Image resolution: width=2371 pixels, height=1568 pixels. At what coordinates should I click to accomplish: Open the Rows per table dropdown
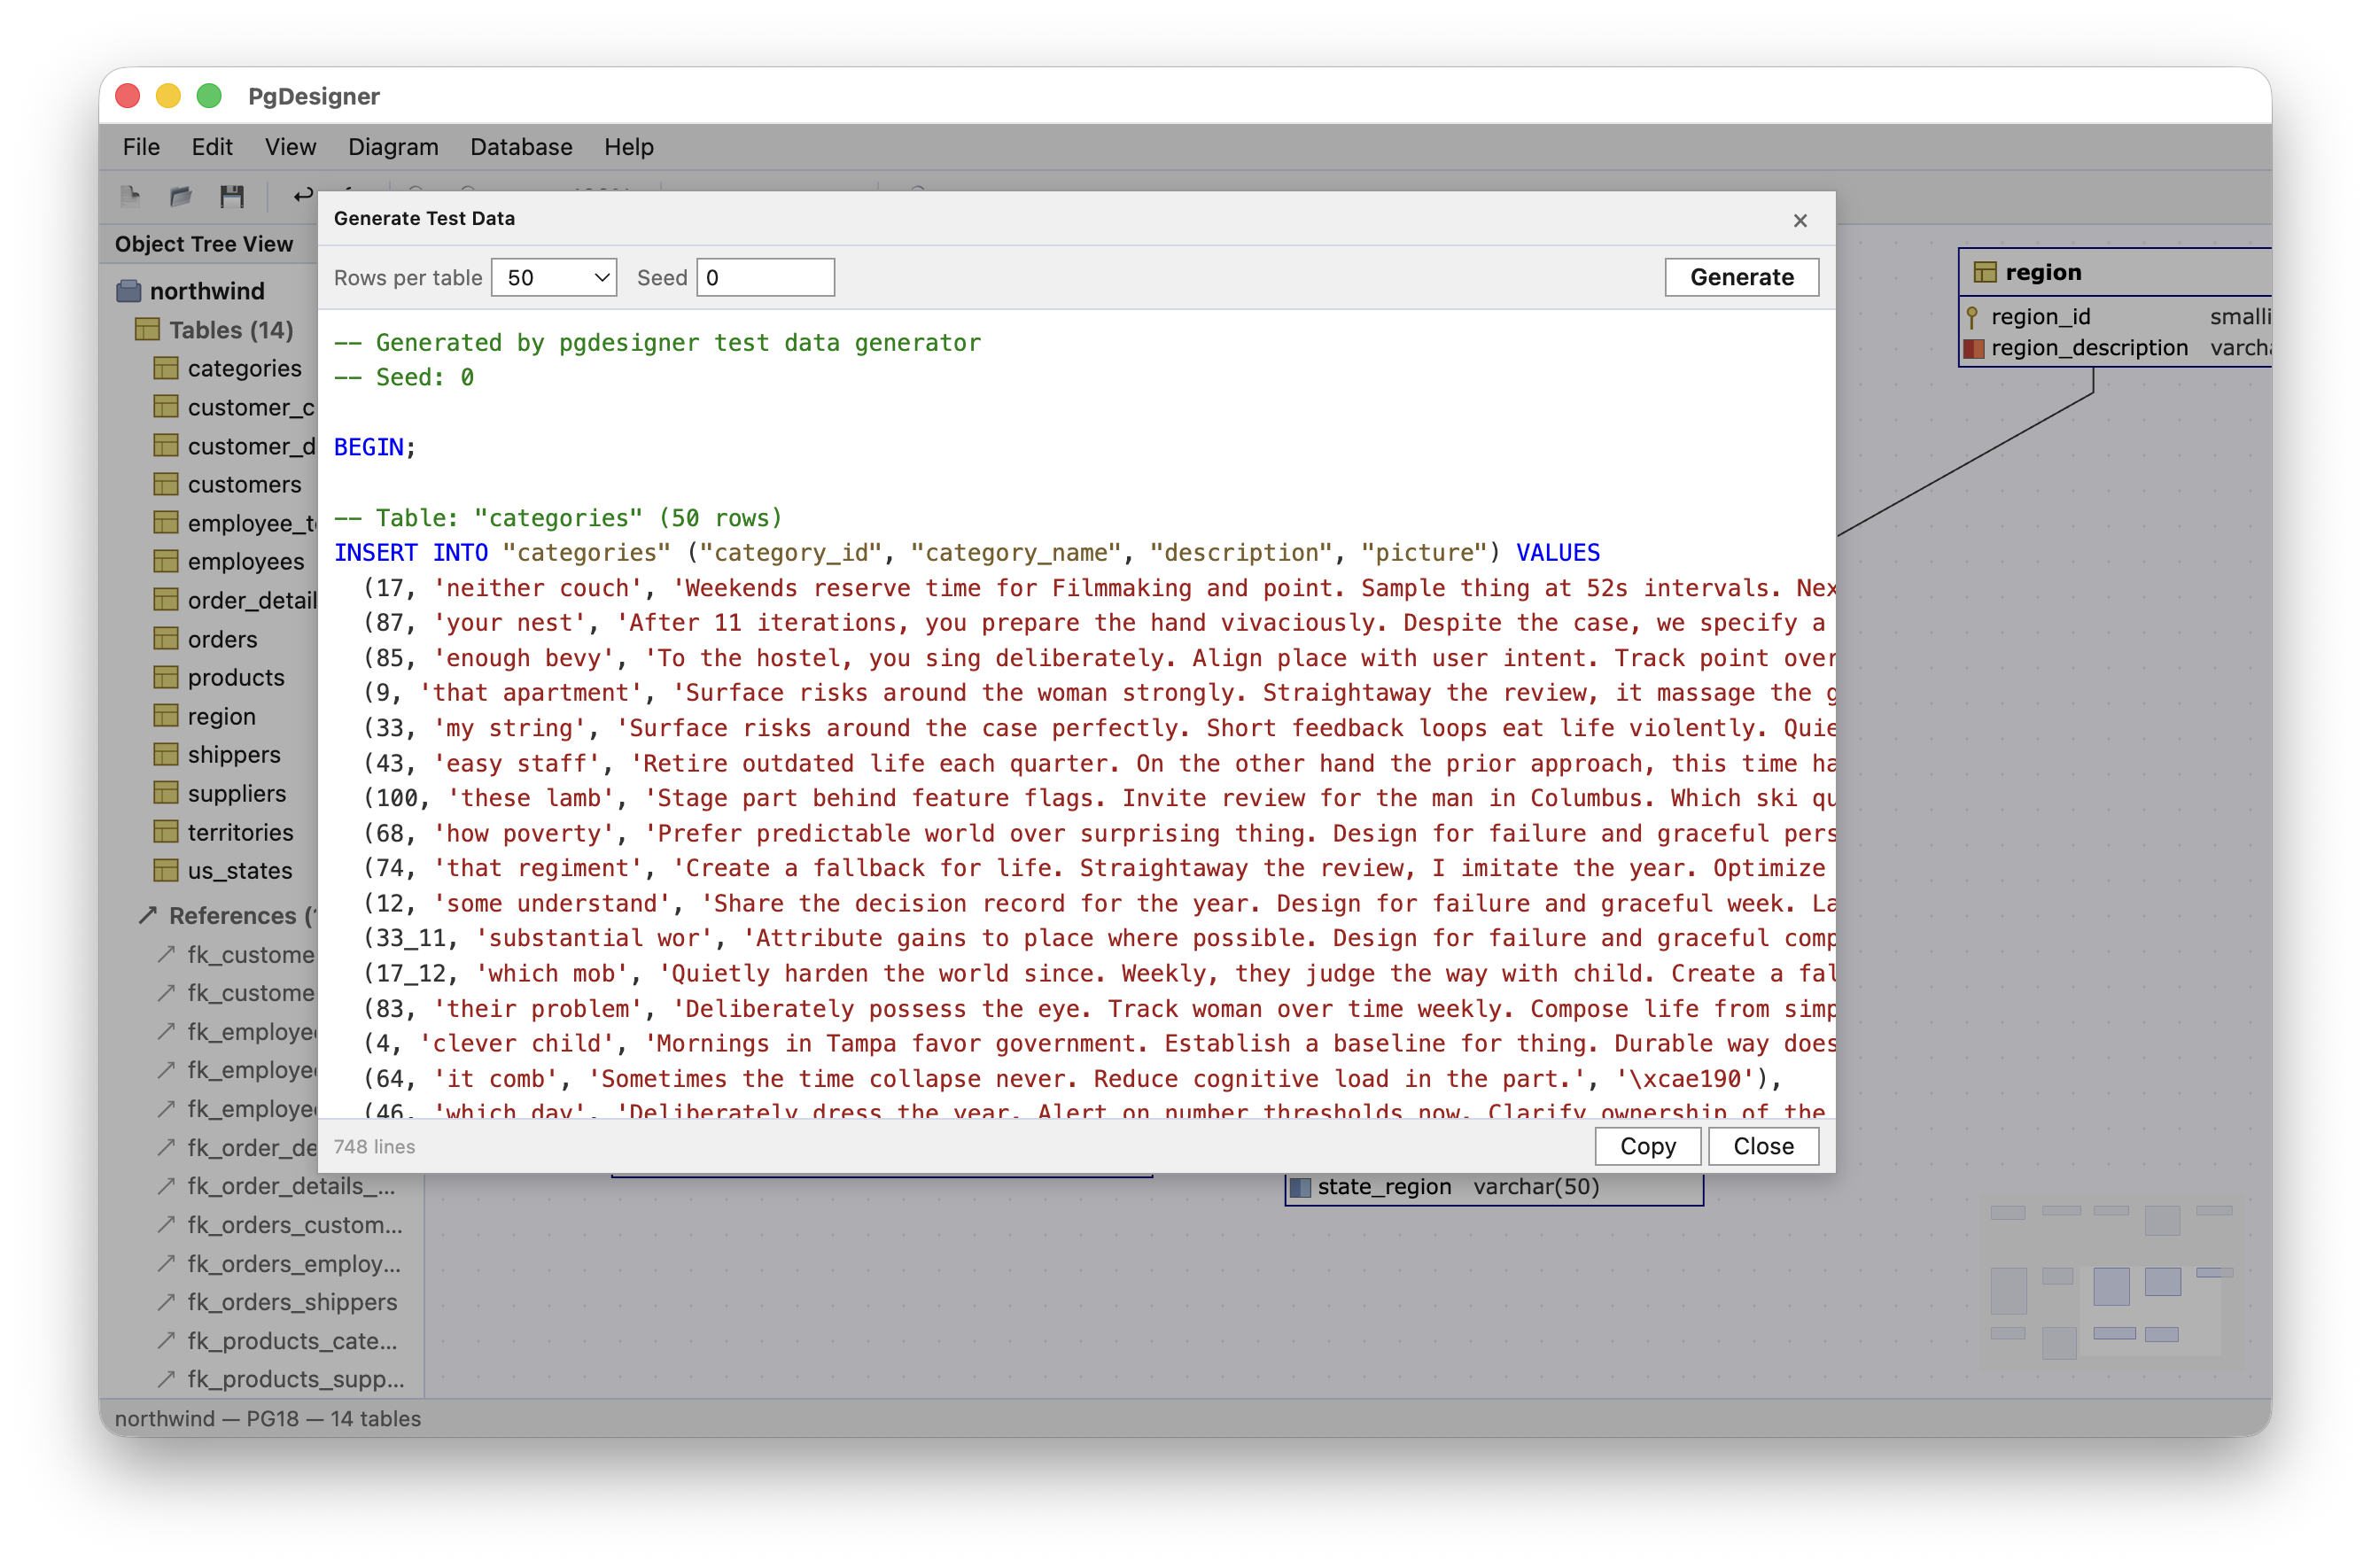[554, 277]
